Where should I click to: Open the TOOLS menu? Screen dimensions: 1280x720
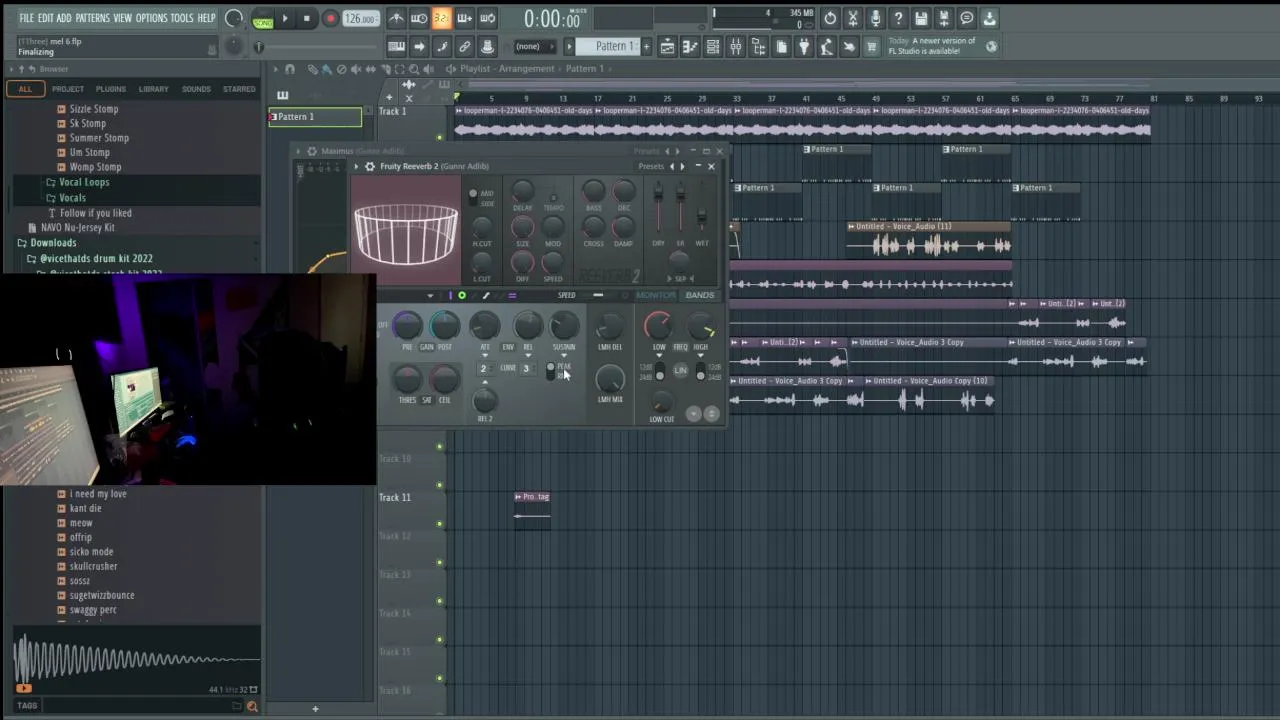tap(181, 18)
